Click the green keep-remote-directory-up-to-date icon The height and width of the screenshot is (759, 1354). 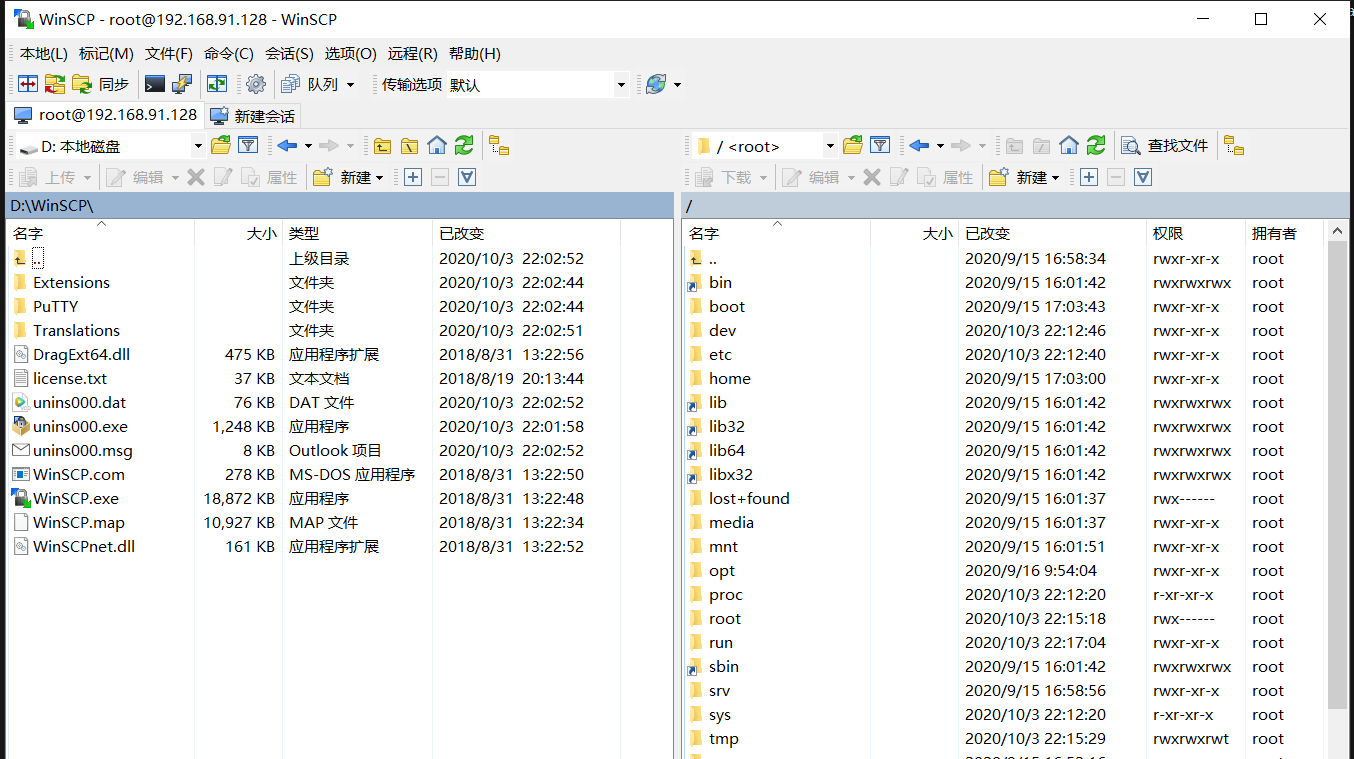click(x=217, y=85)
